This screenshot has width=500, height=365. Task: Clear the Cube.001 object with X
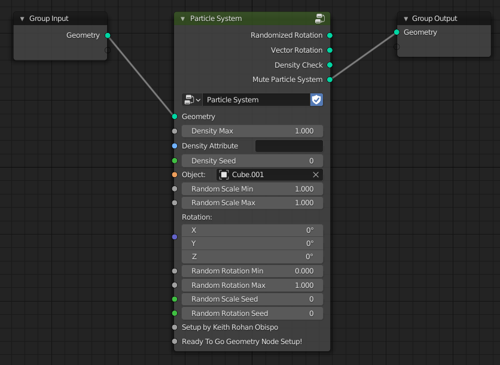click(x=316, y=175)
